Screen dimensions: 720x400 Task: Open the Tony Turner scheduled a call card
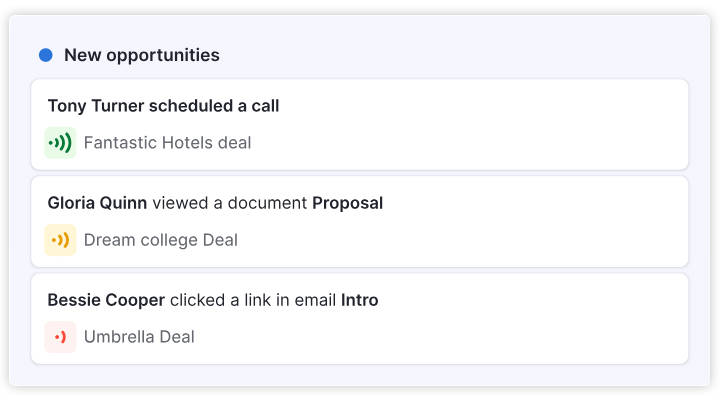(360, 124)
